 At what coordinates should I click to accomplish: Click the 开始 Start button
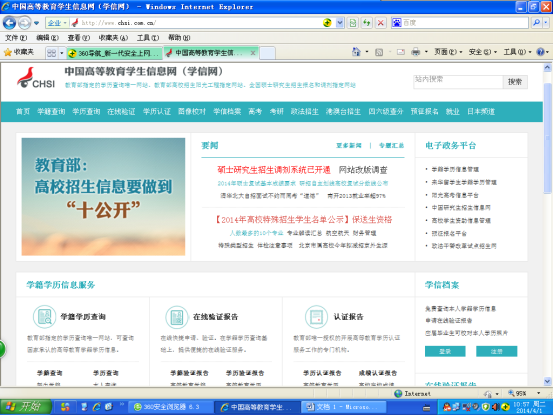click(x=25, y=407)
